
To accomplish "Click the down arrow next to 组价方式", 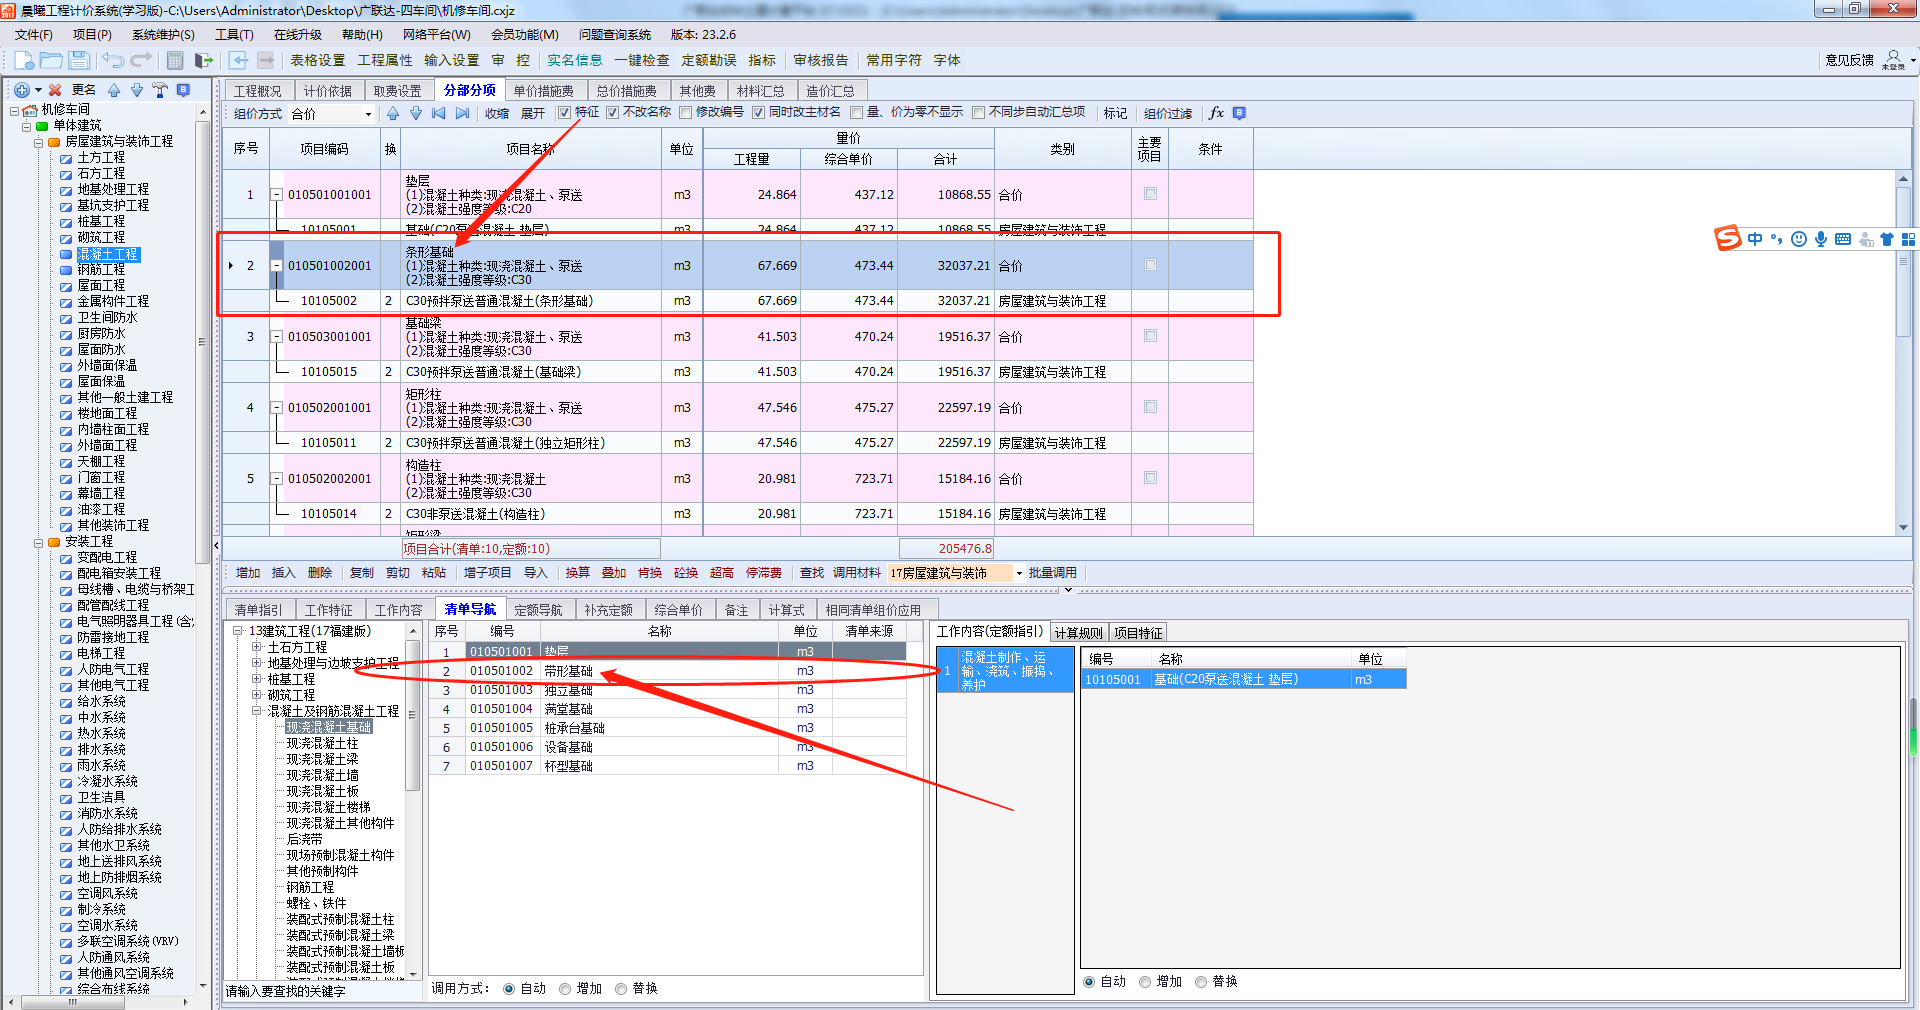I will coord(416,113).
